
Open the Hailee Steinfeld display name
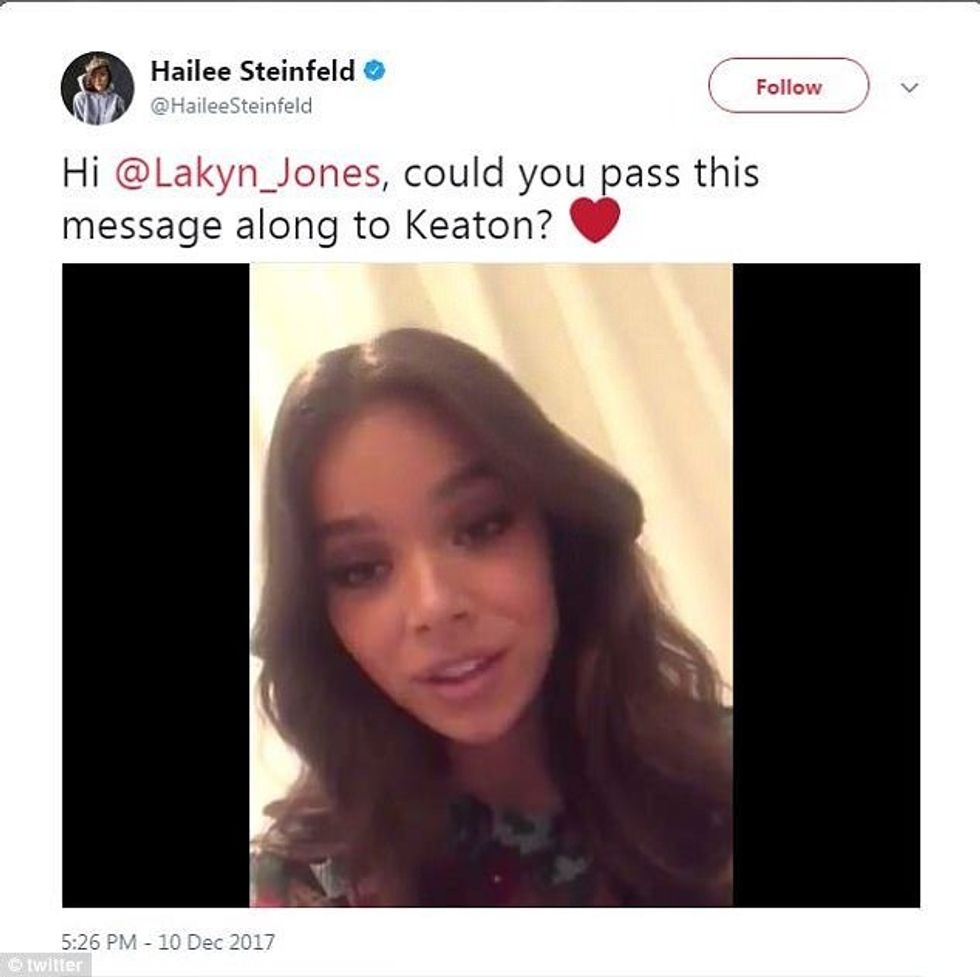252,70
